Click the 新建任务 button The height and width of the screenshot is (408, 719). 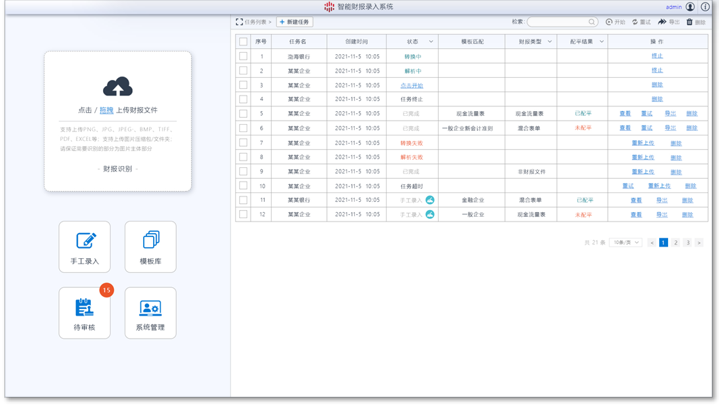(x=295, y=22)
